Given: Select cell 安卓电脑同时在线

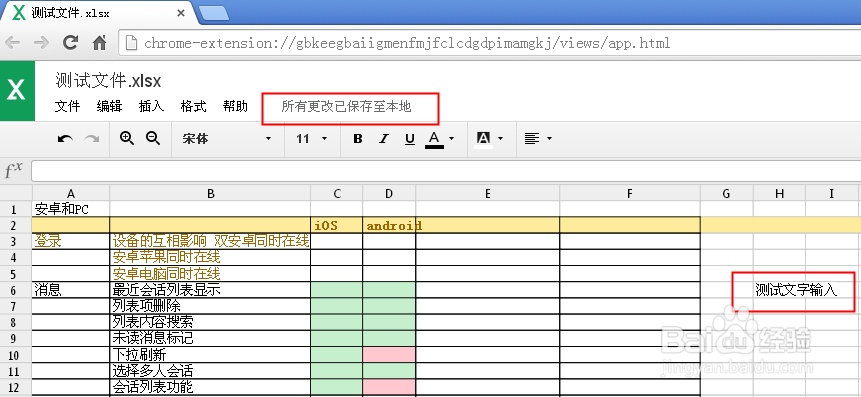Looking at the screenshot, I should 210,273.
